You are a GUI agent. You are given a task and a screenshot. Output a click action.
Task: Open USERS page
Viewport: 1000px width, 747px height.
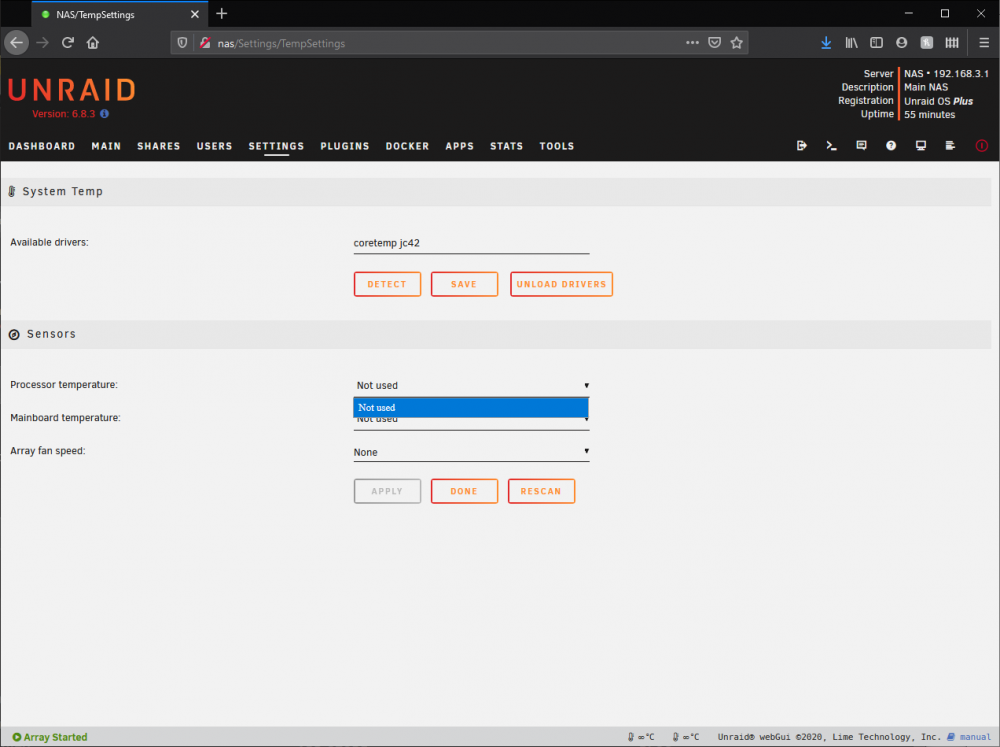coord(214,146)
